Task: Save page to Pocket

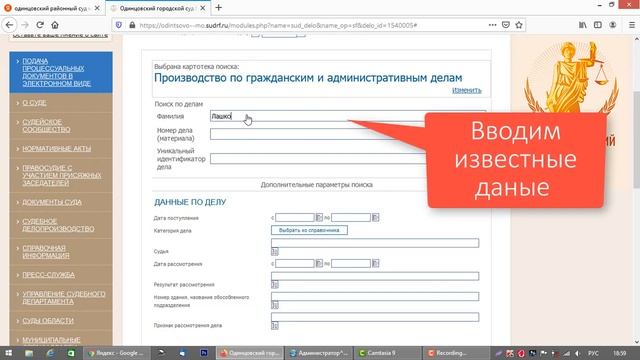Action: click(x=506, y=25)
